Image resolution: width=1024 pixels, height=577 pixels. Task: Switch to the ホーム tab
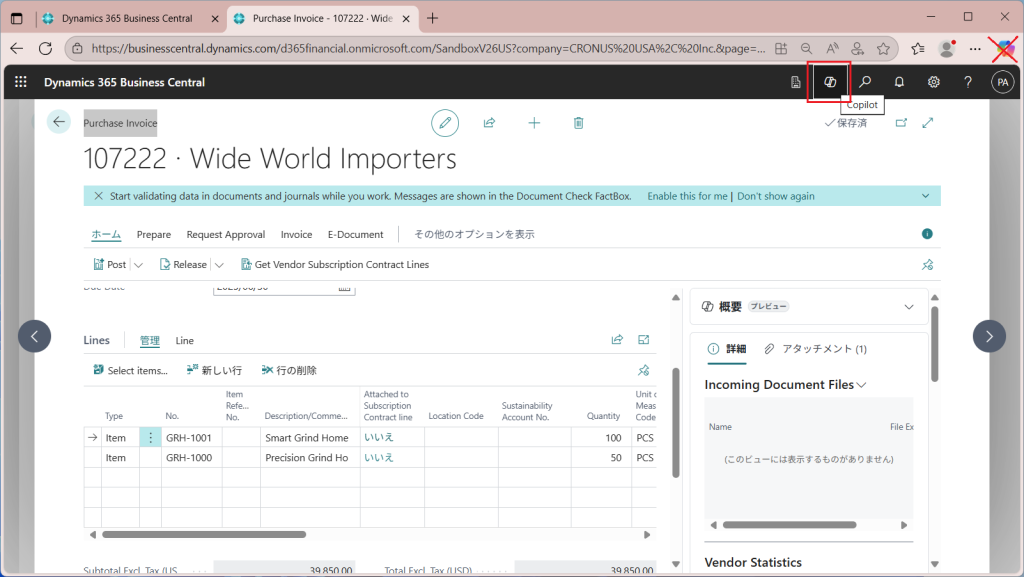click(x=106, y=234)
